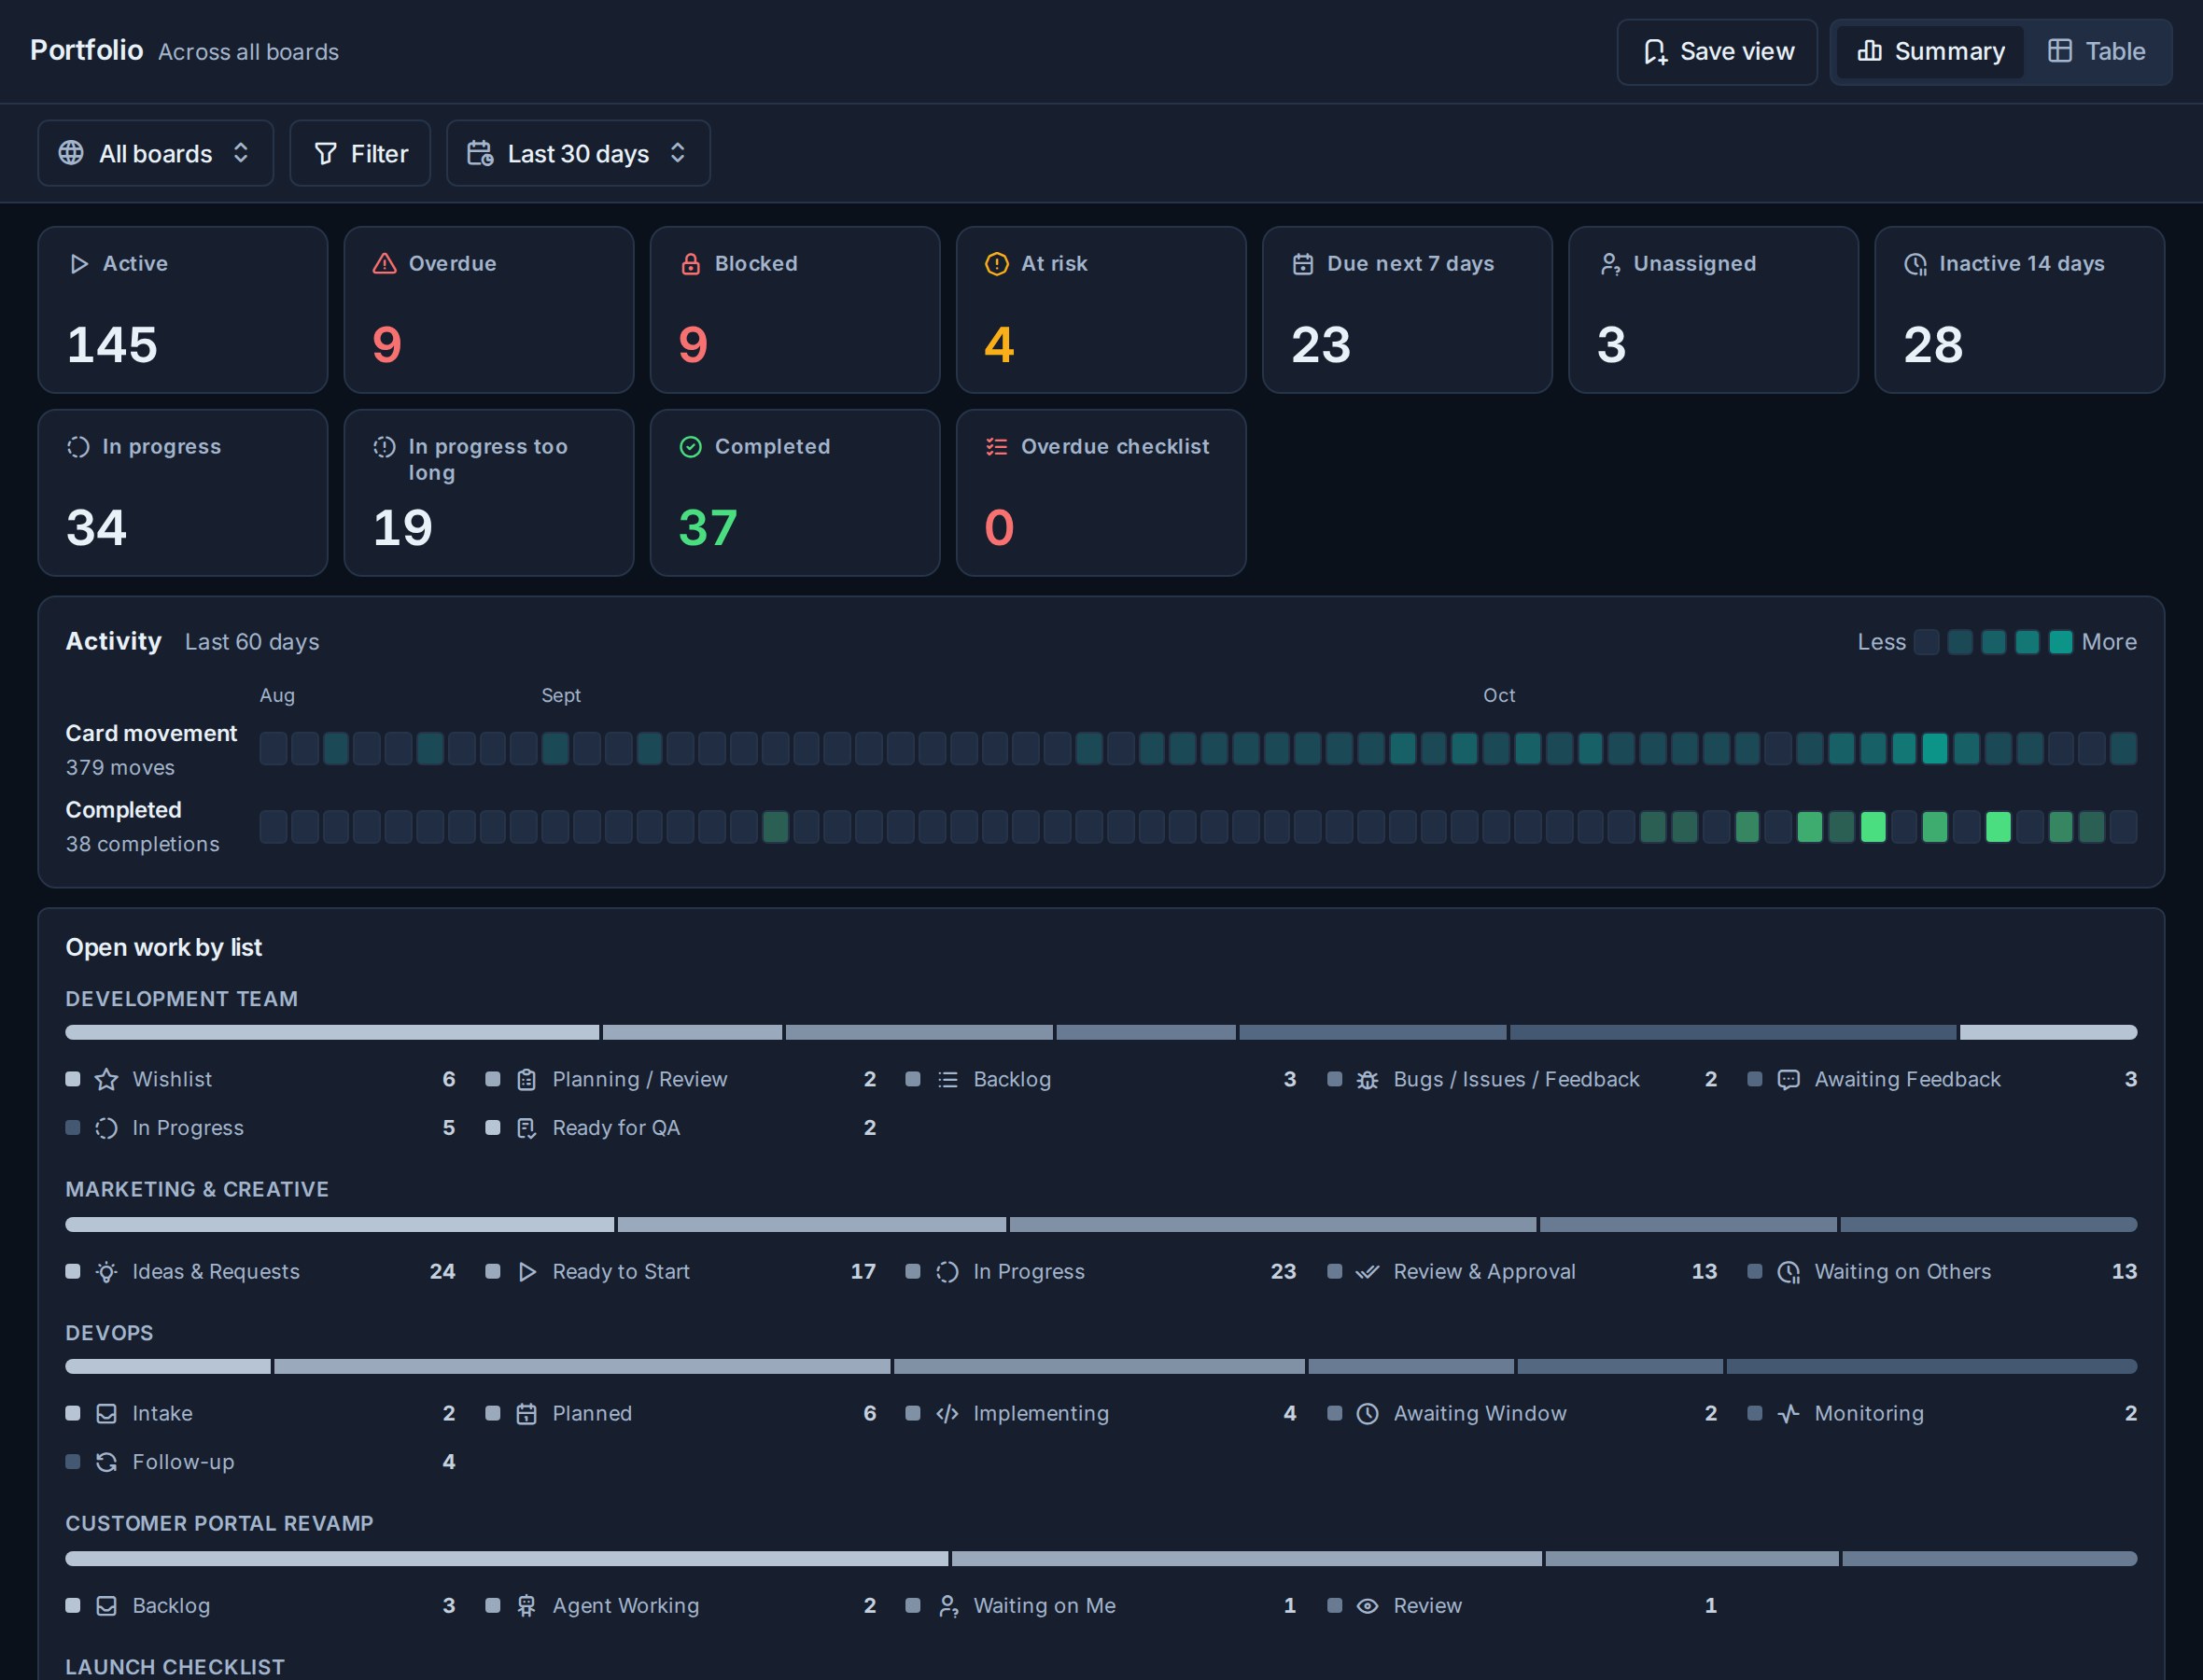The image size is (2203, 1680).
Task: Click the Ready for QA icon
Action: [x=526, y=1128]
